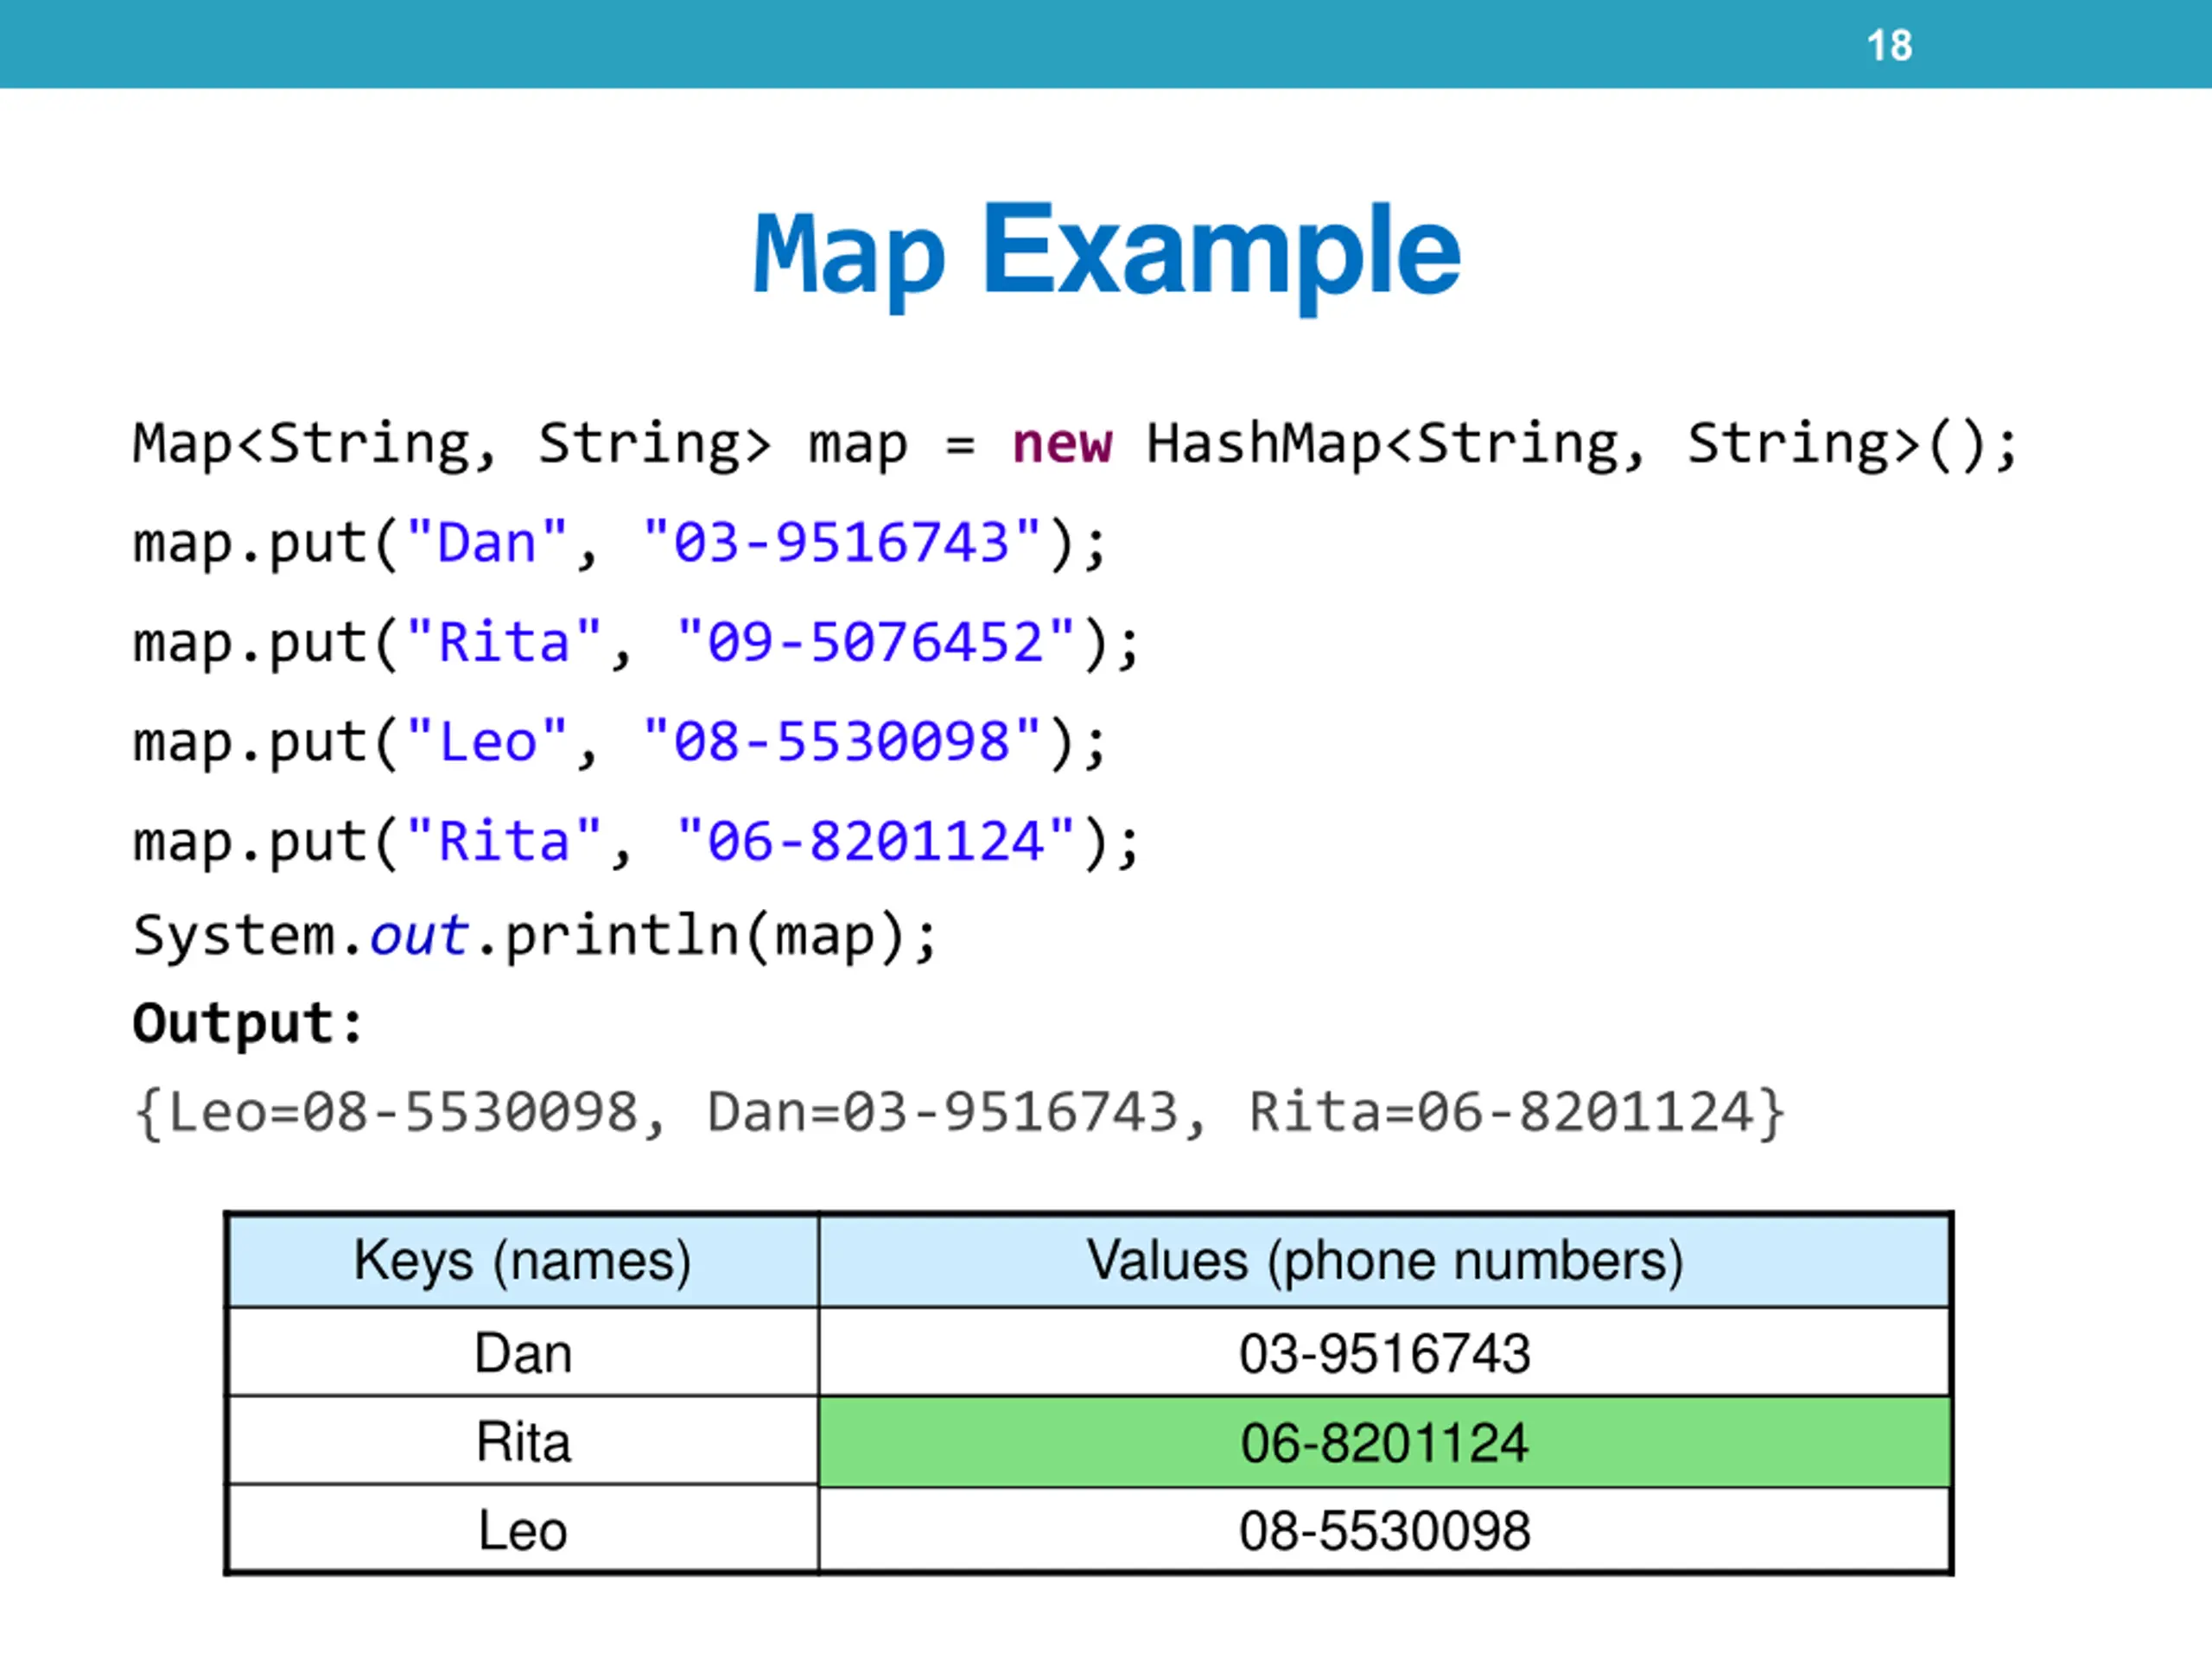Click the Values (phone numbers) header
This screenshot has width=2212, height=1659.
click(x=1385, y=1260)
